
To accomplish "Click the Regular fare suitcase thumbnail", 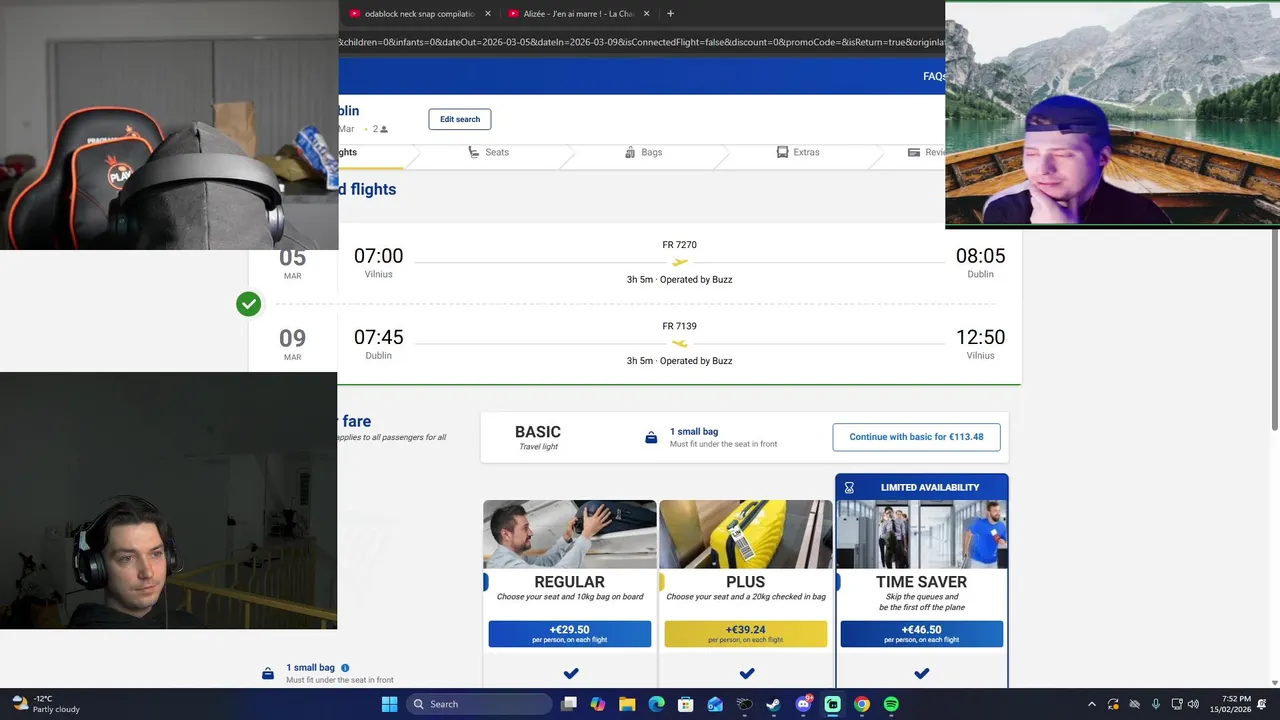I will (570, 534).
